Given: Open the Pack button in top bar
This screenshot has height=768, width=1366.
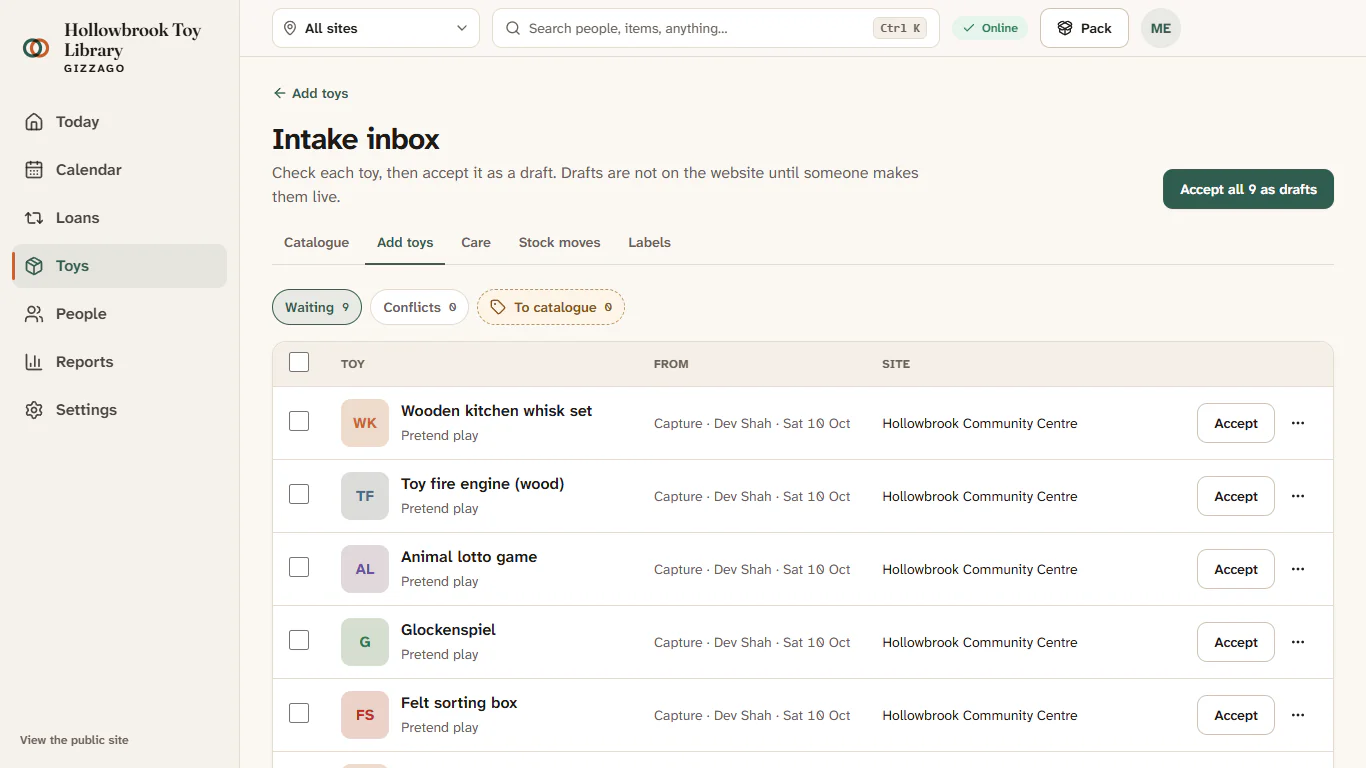Looking at the screenshot, I should click(x=1084, y=28).
